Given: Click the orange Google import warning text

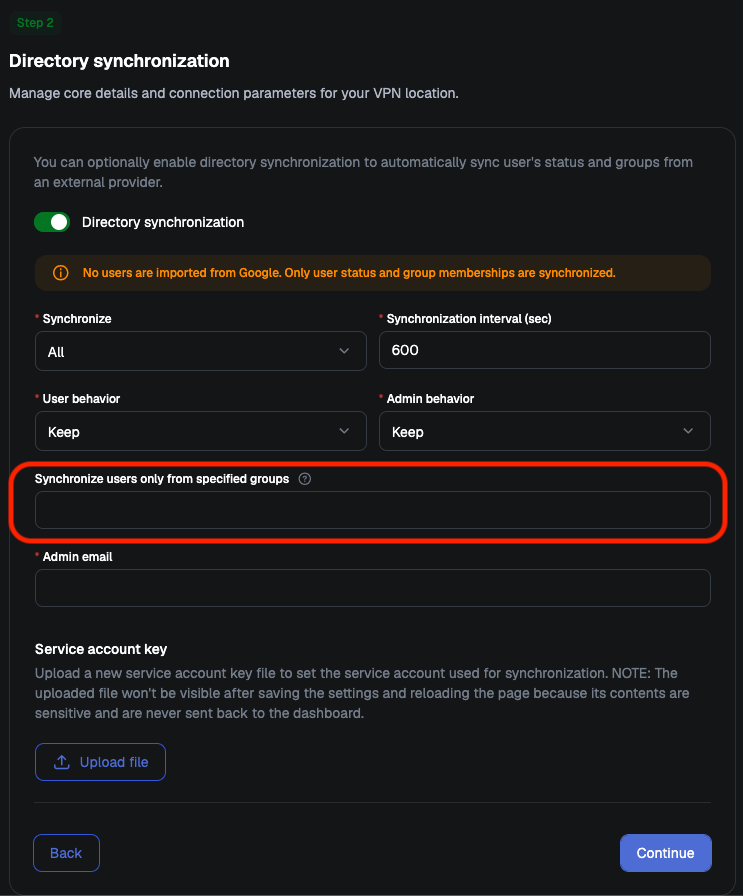Looking at the screenshot, I should pyautogui.click(x=349, y=273).
